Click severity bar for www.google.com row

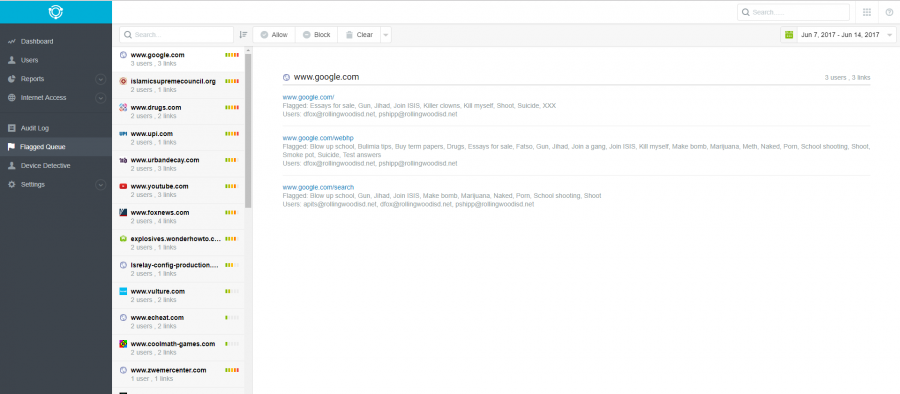(x=232, y=55)
